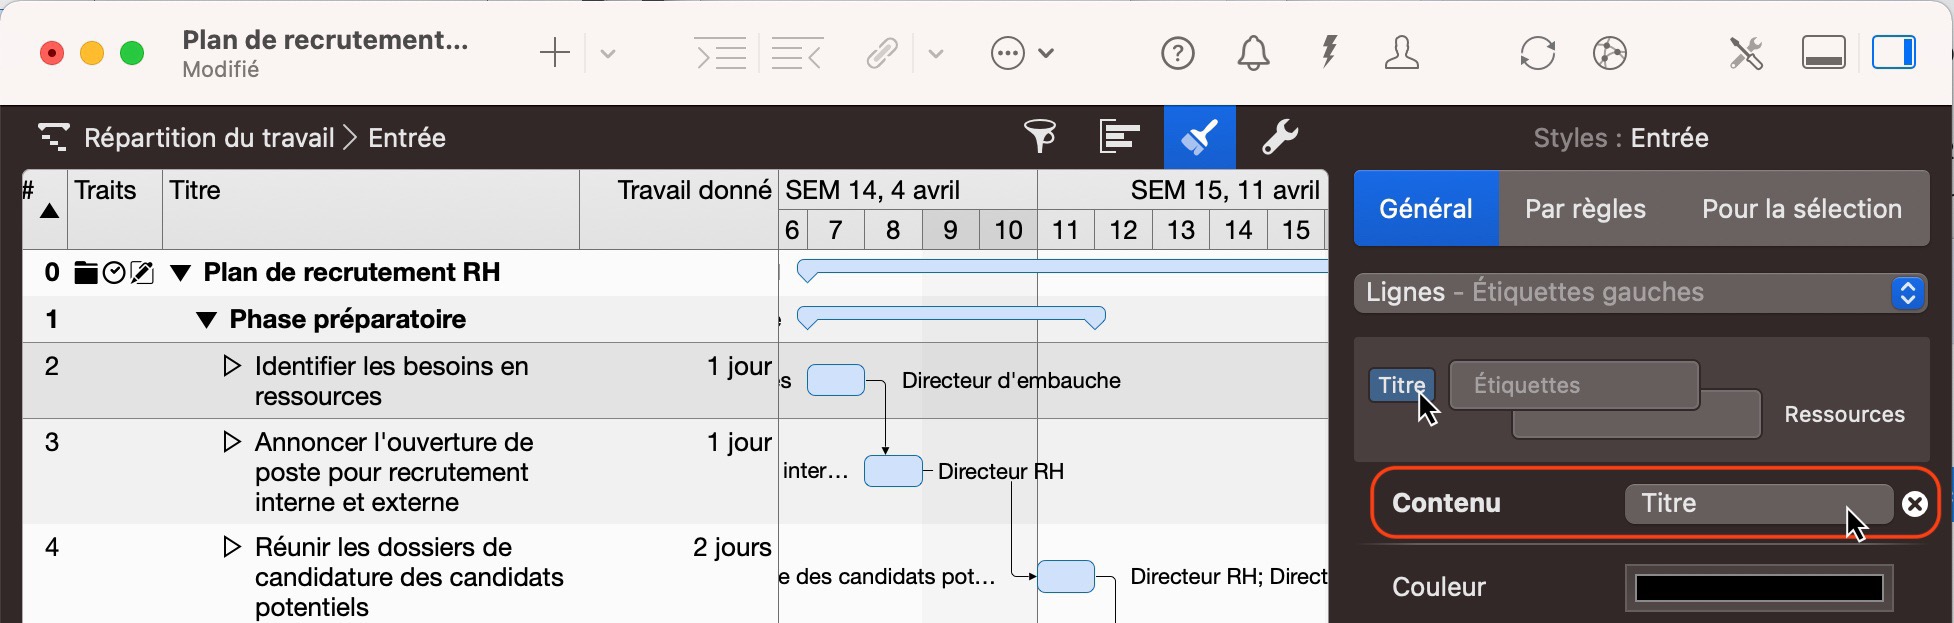
Task: Click the Titre label position button
Action: [x=1400, y=386]
